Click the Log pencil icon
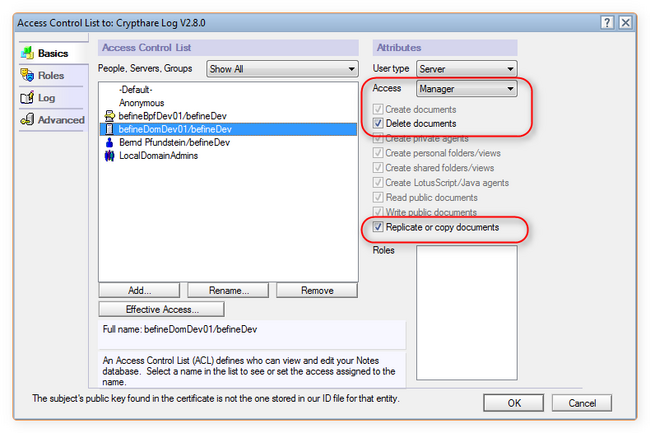 coord(27,98)
